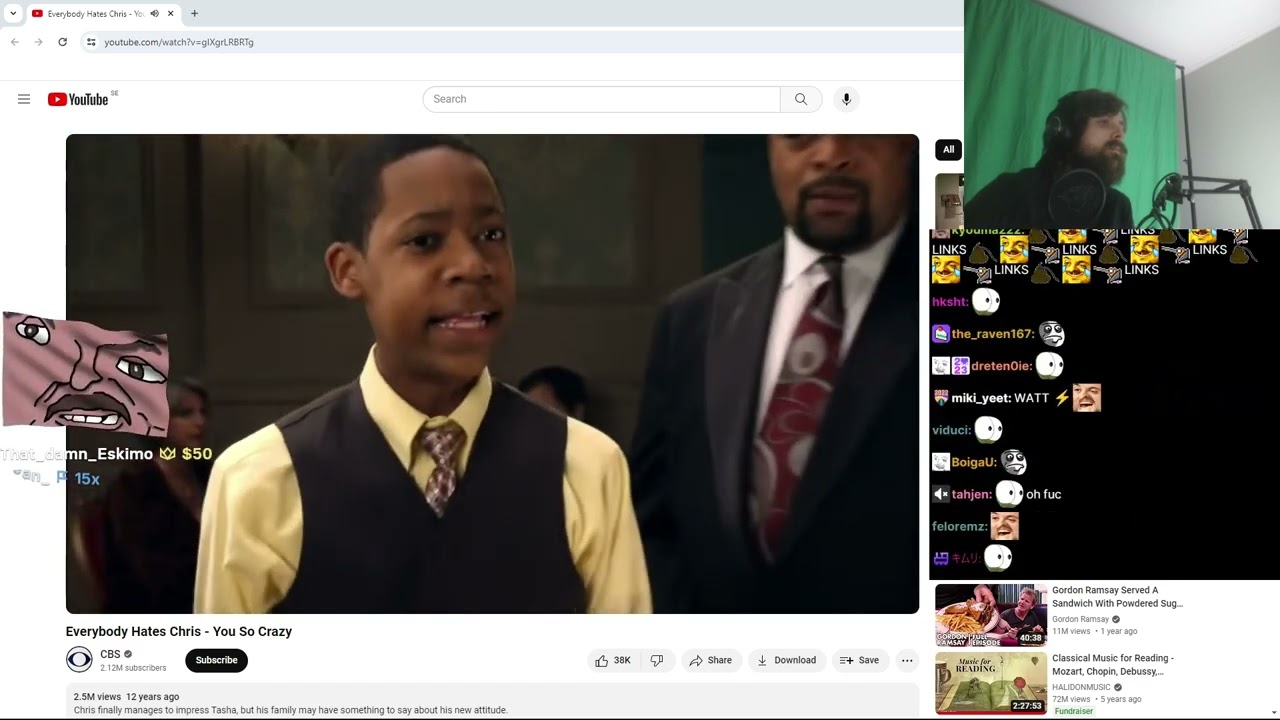Select the address bar URL
This screenshot has height=720, width=1280.
(x=179, y=42)
